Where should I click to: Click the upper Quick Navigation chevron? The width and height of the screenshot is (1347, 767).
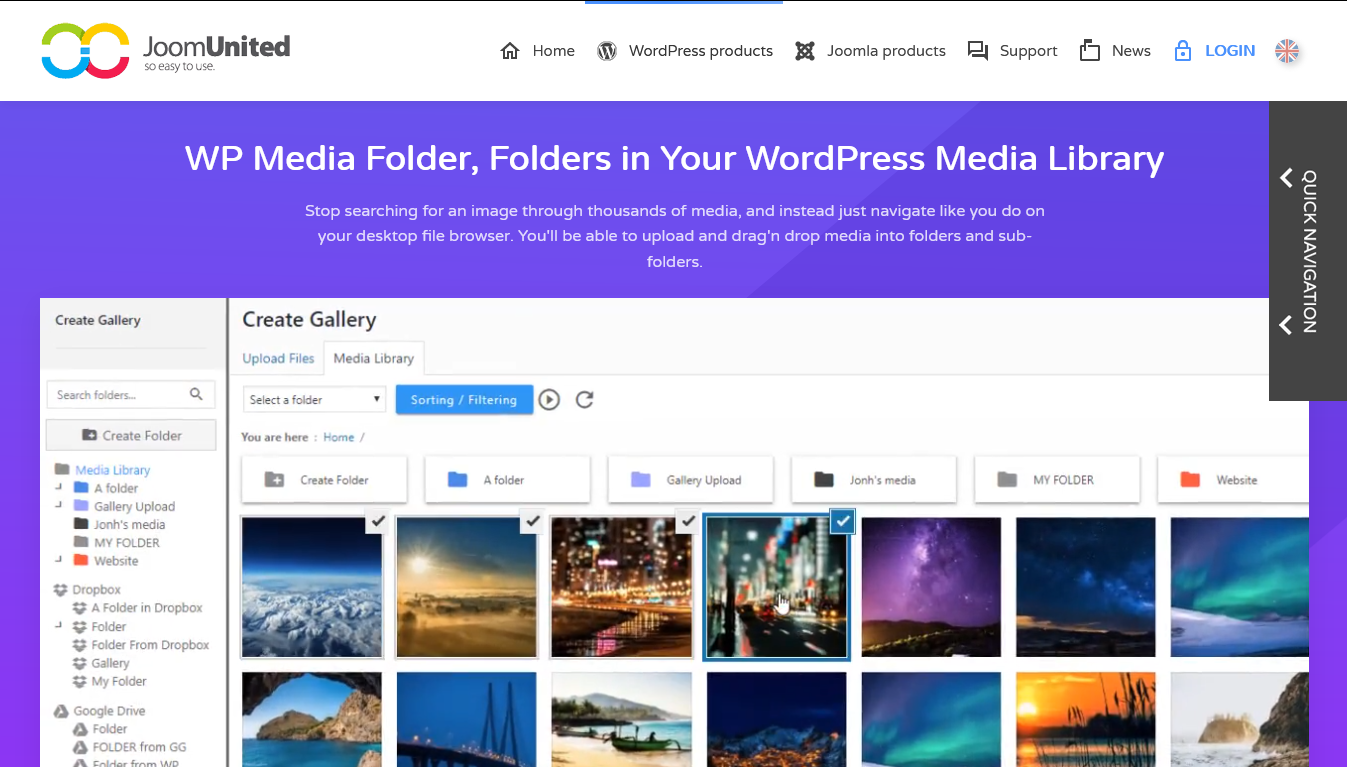[x=1286, y=178]
